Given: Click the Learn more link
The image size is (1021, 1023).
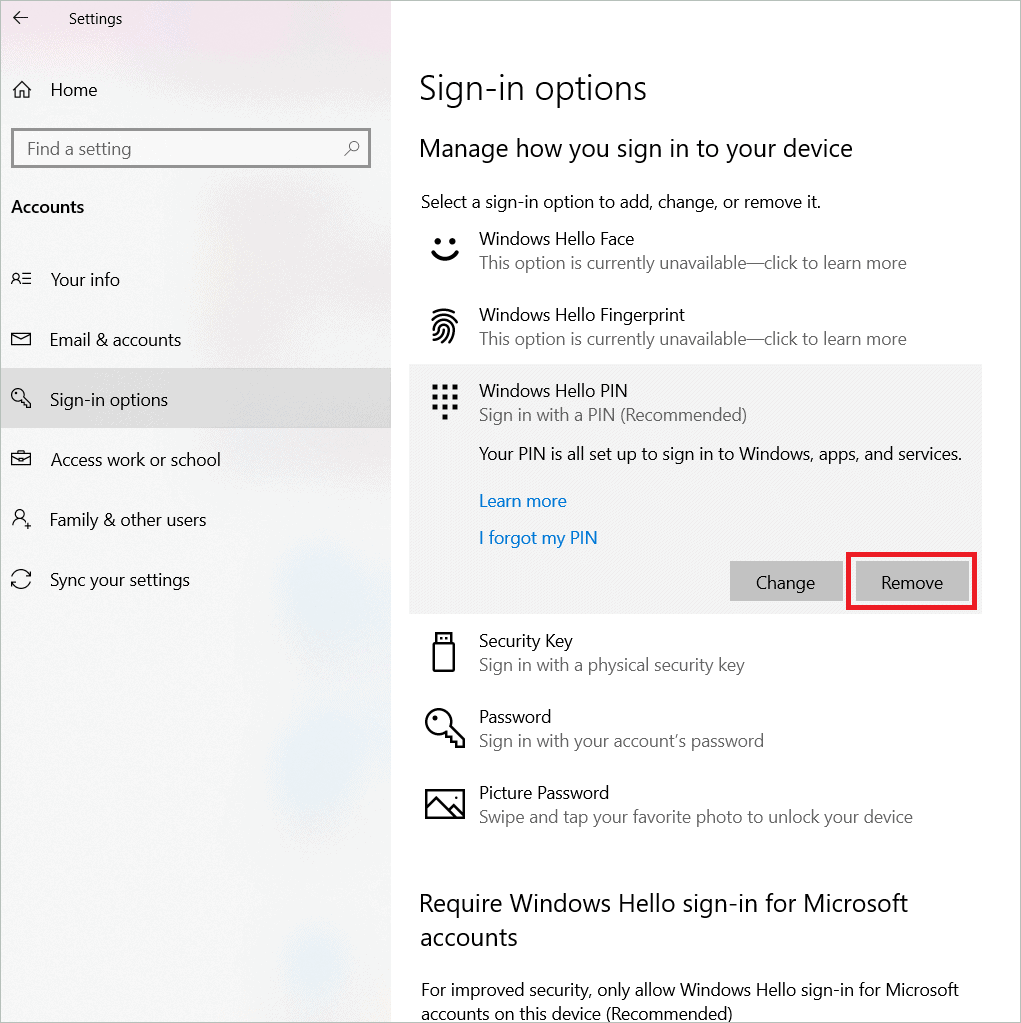Looking at the screenshot, I should tap(523, 501).
